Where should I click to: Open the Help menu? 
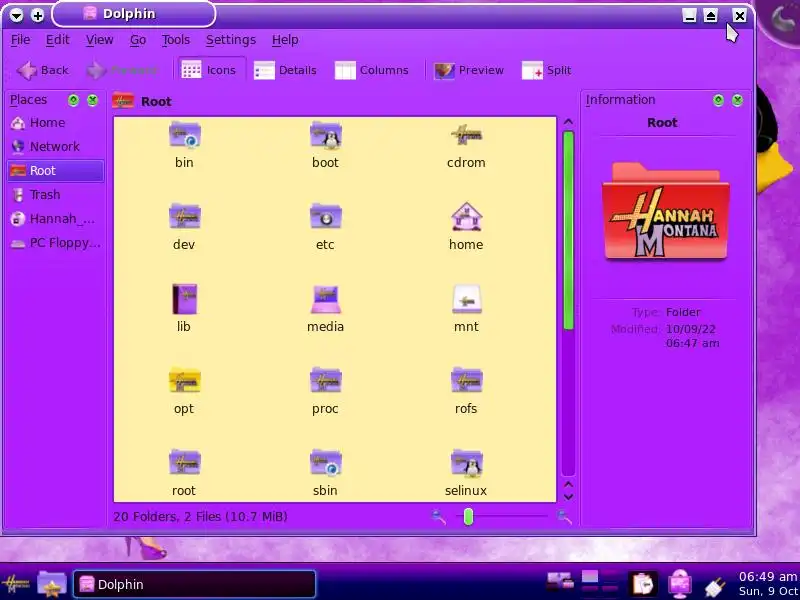285,40
